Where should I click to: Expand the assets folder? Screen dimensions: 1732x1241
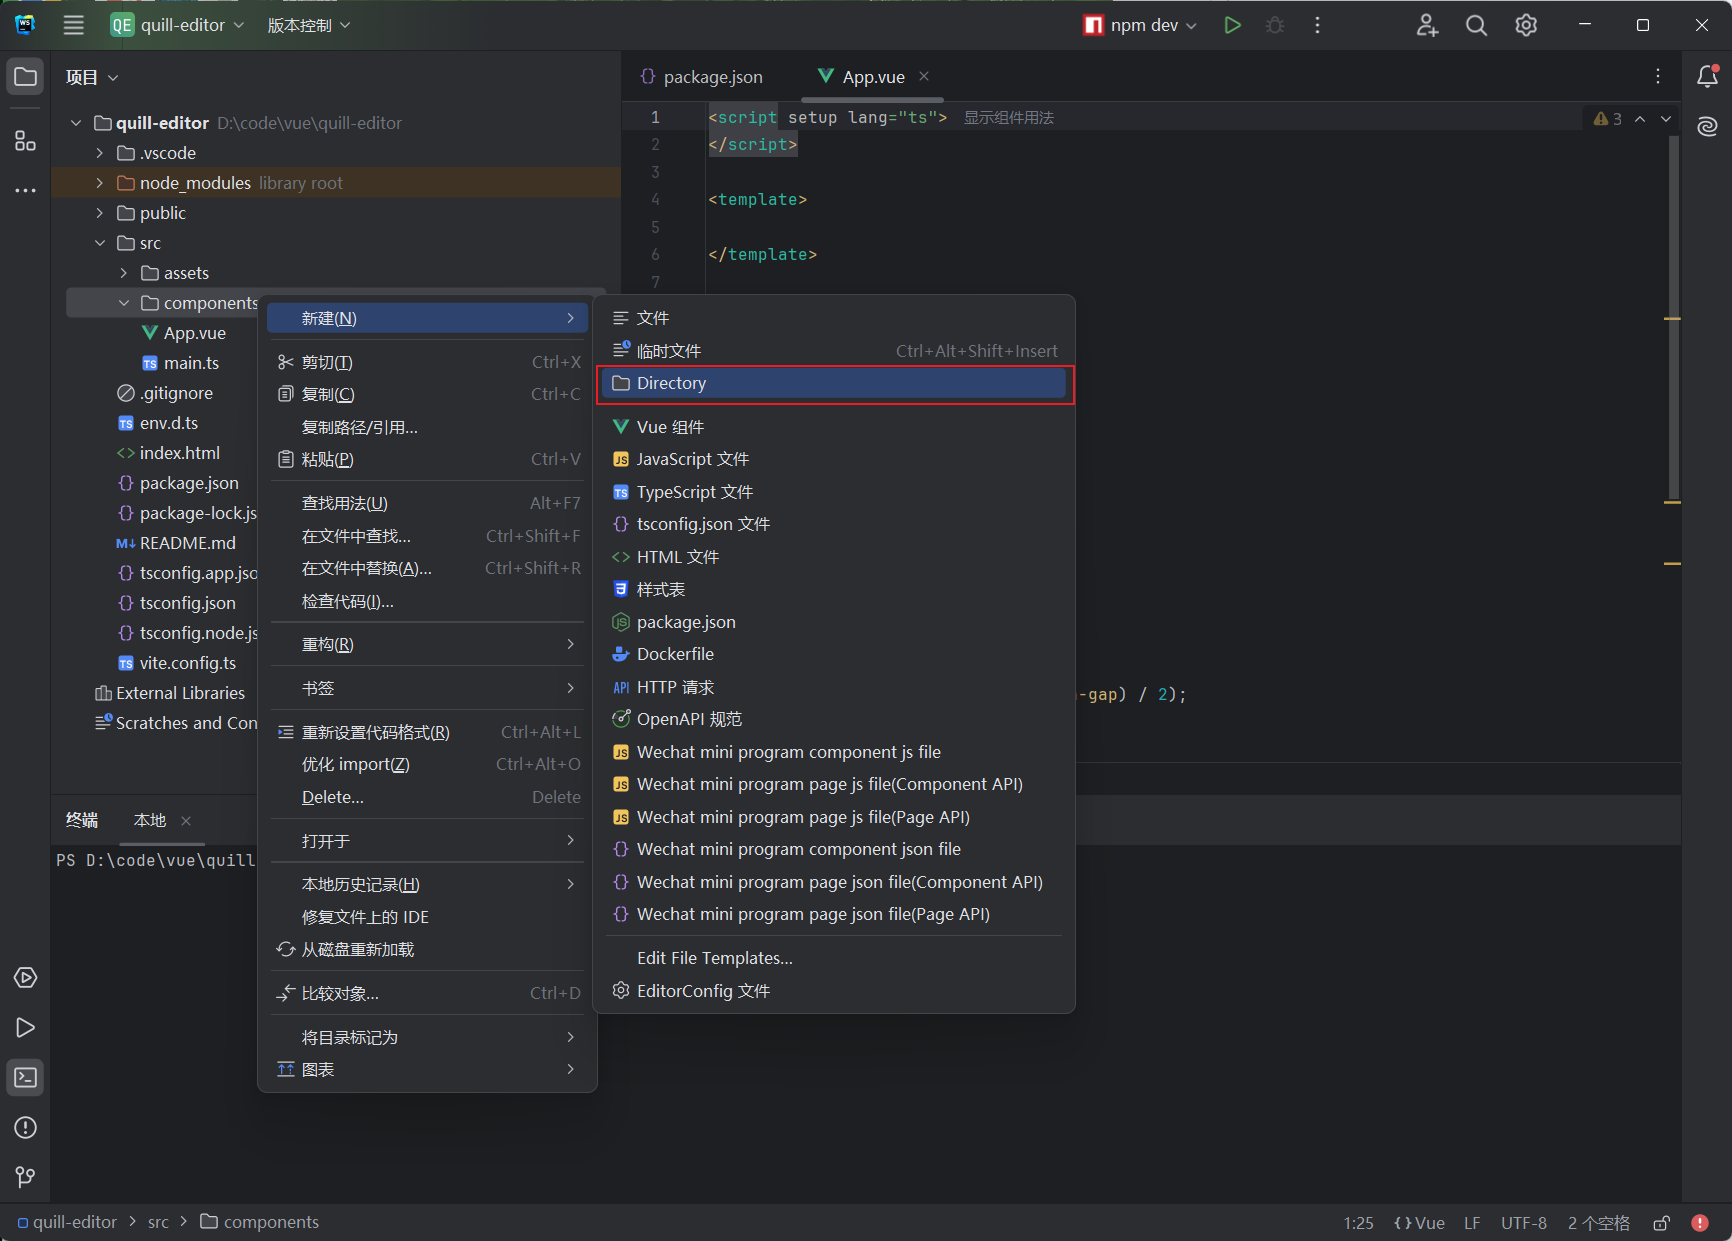[x=124, y=273]
